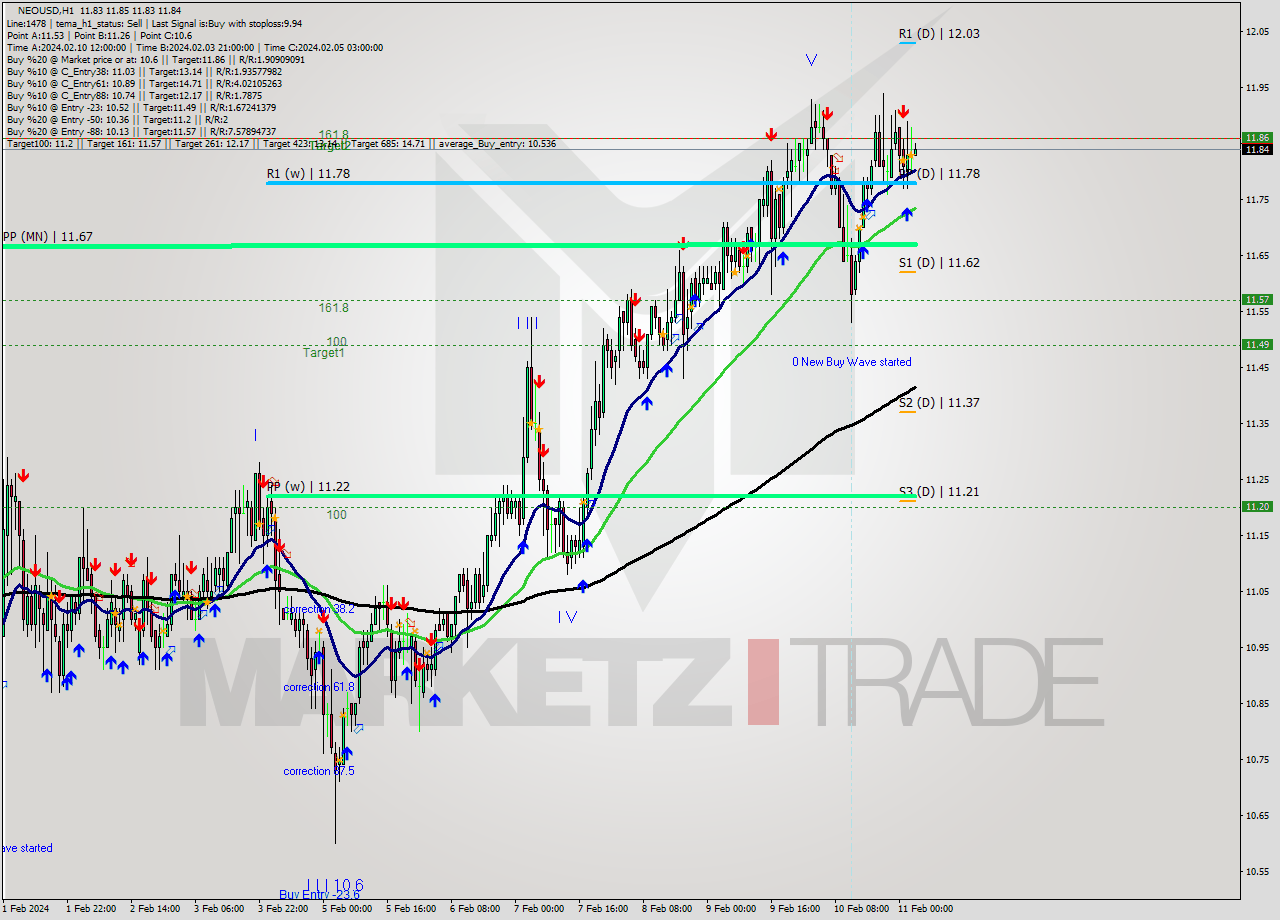This screenshot has height=920, width=1280.
Task: Click the '3 Feb 06:00' time axis label
Action: [219, 909]
